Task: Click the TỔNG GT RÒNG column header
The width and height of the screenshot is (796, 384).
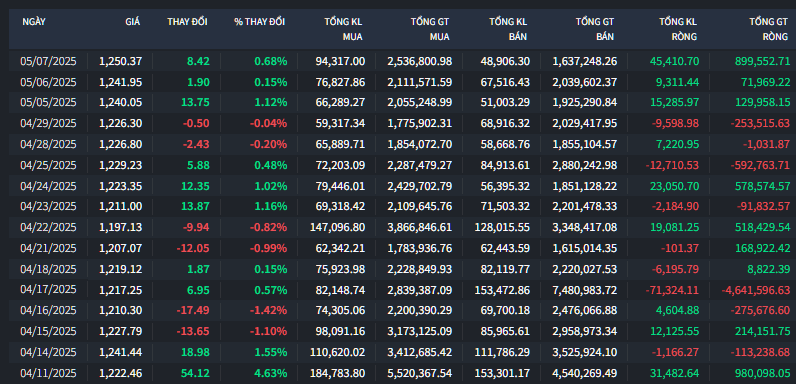Action: [769, 29]
